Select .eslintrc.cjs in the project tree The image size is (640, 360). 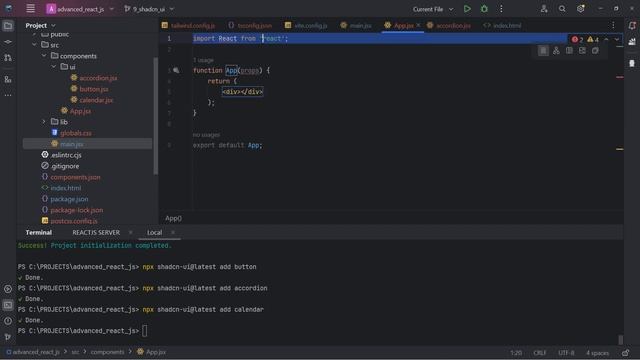coord(66,155)
